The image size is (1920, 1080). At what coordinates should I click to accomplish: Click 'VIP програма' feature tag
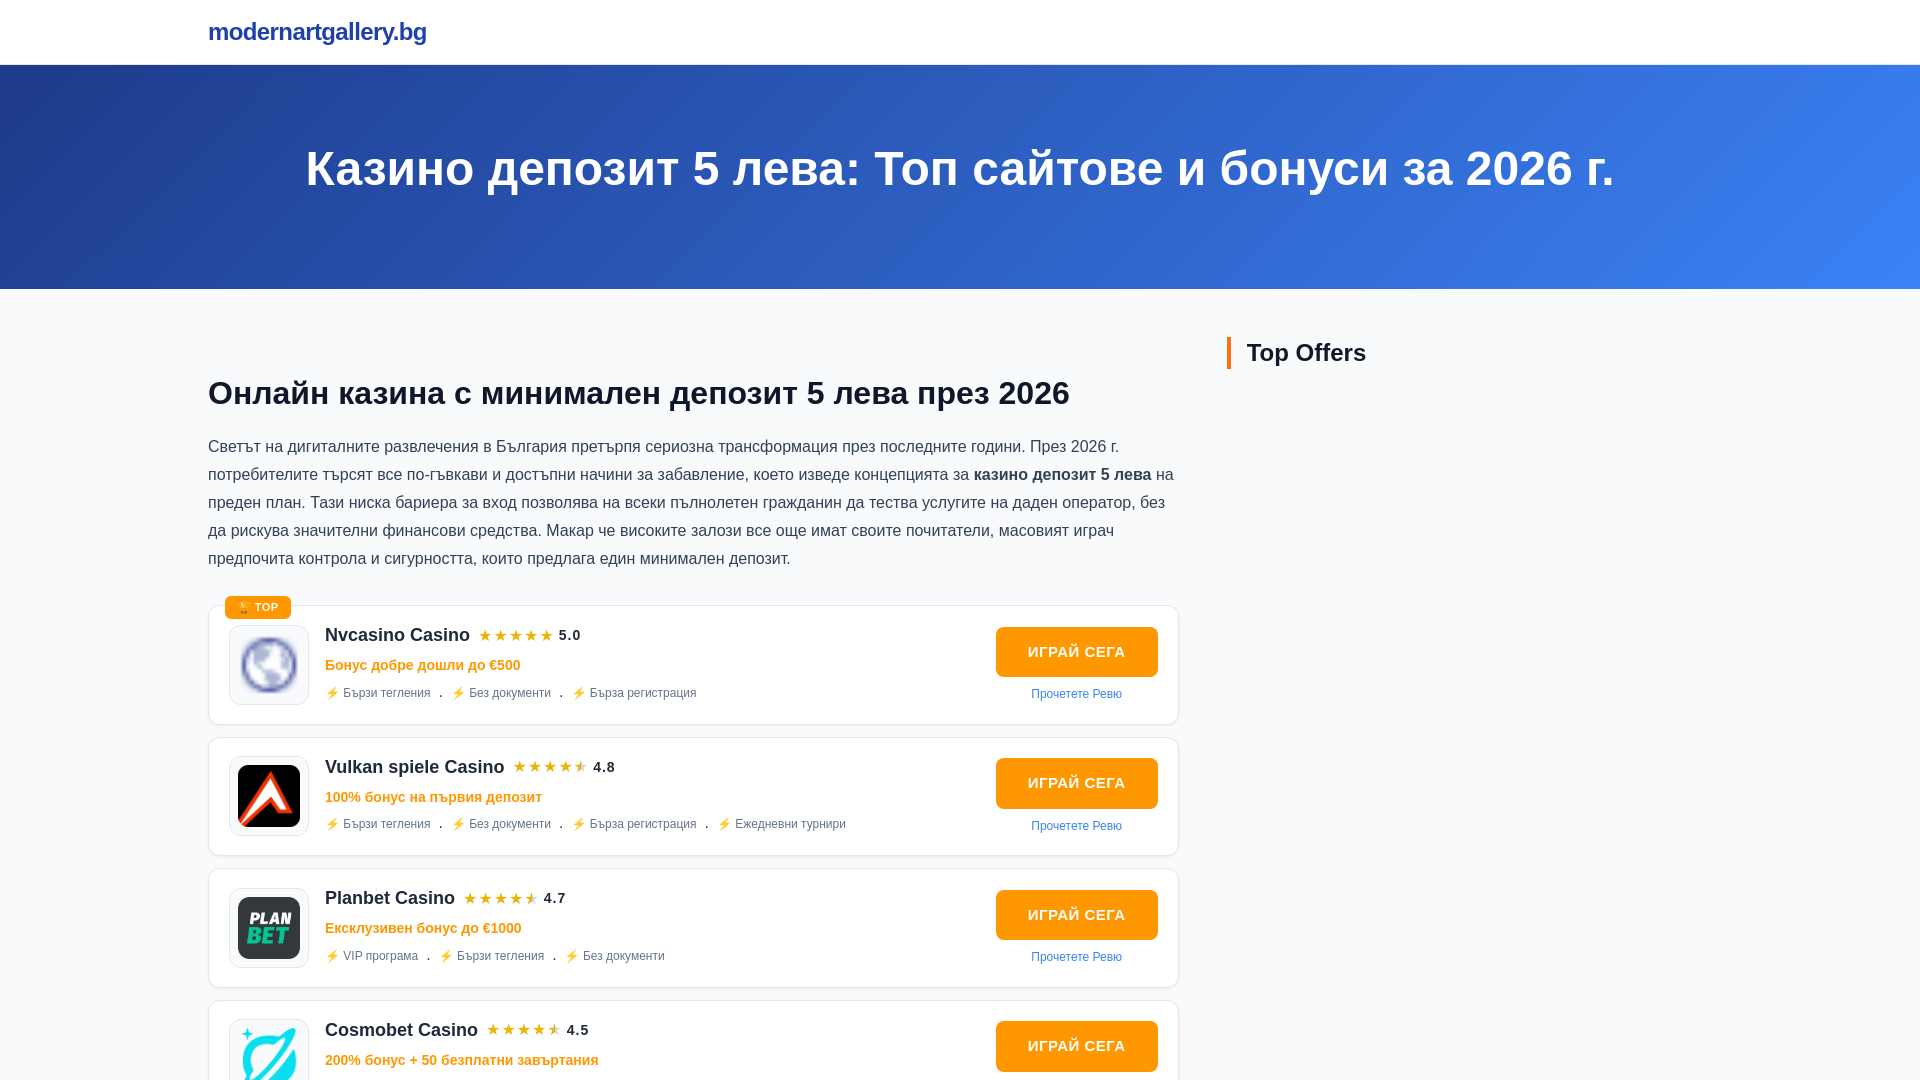tap(372, 956)
